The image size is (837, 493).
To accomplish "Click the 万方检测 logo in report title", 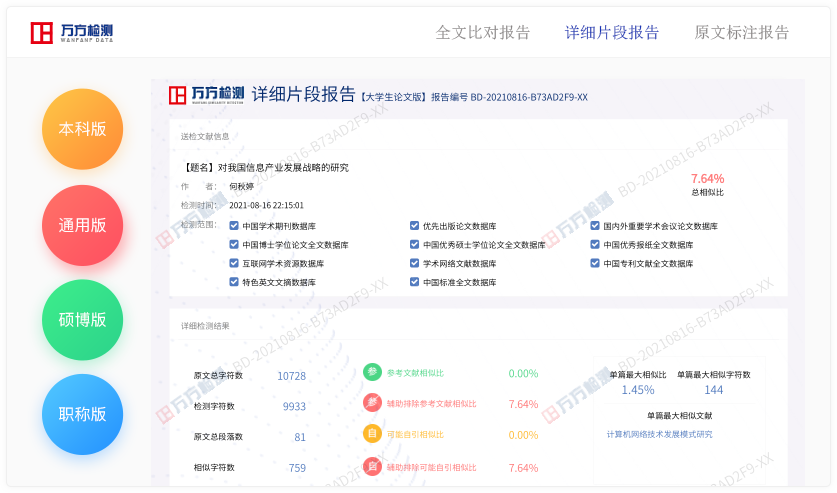I will 206,95.
